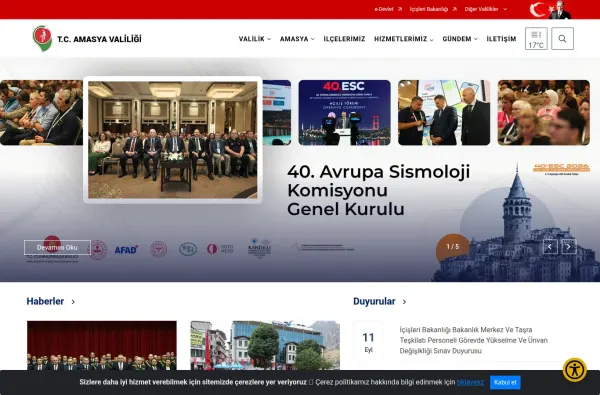Click the arrow next to Haberler
This screenshot has width=600, height=395.
[x=73, y=302]
